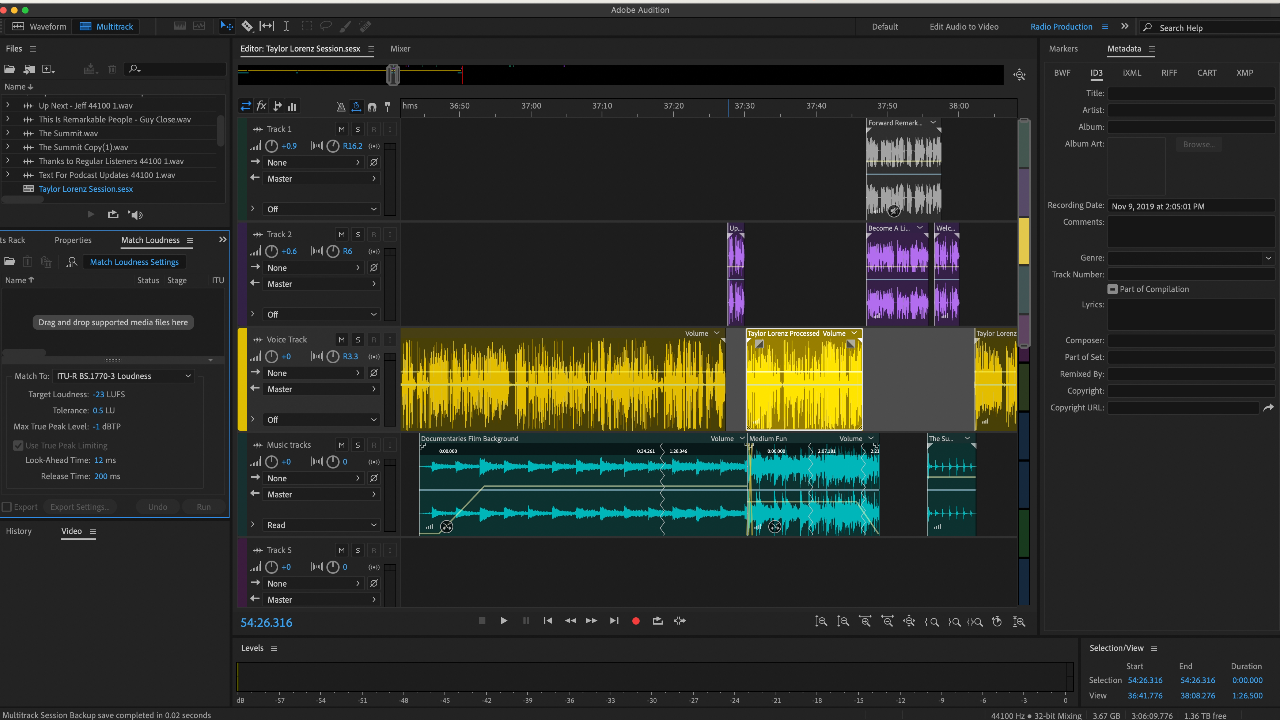The height and width of the screenshot is (720, 1280).
Task: Mute Track 1
Action: [341, 129]
